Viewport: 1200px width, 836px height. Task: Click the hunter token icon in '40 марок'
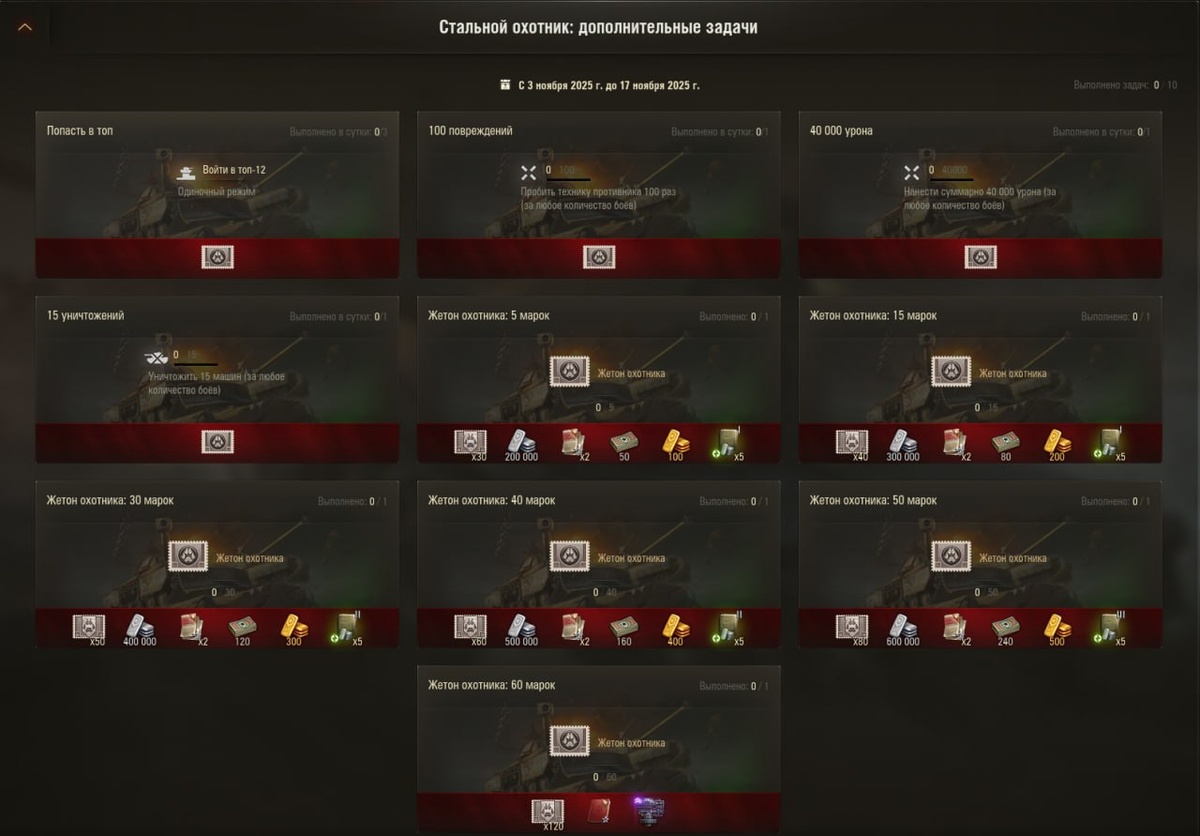click(570, 556)
